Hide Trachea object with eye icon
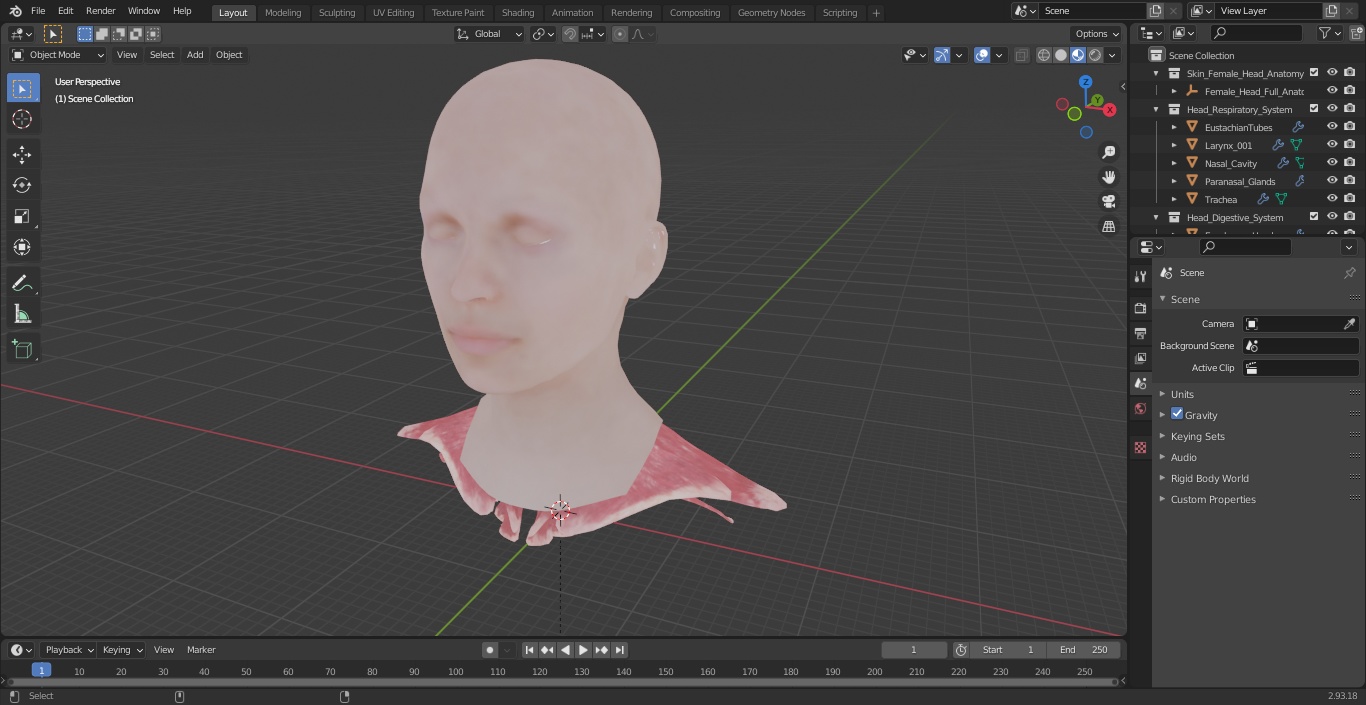1366x705 pixels. pyautogui.click(x=1332, y=199)
